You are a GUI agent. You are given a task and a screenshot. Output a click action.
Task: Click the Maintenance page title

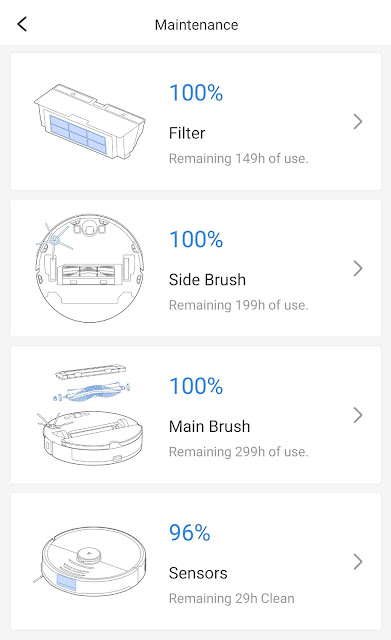click(x=196, y=25)
